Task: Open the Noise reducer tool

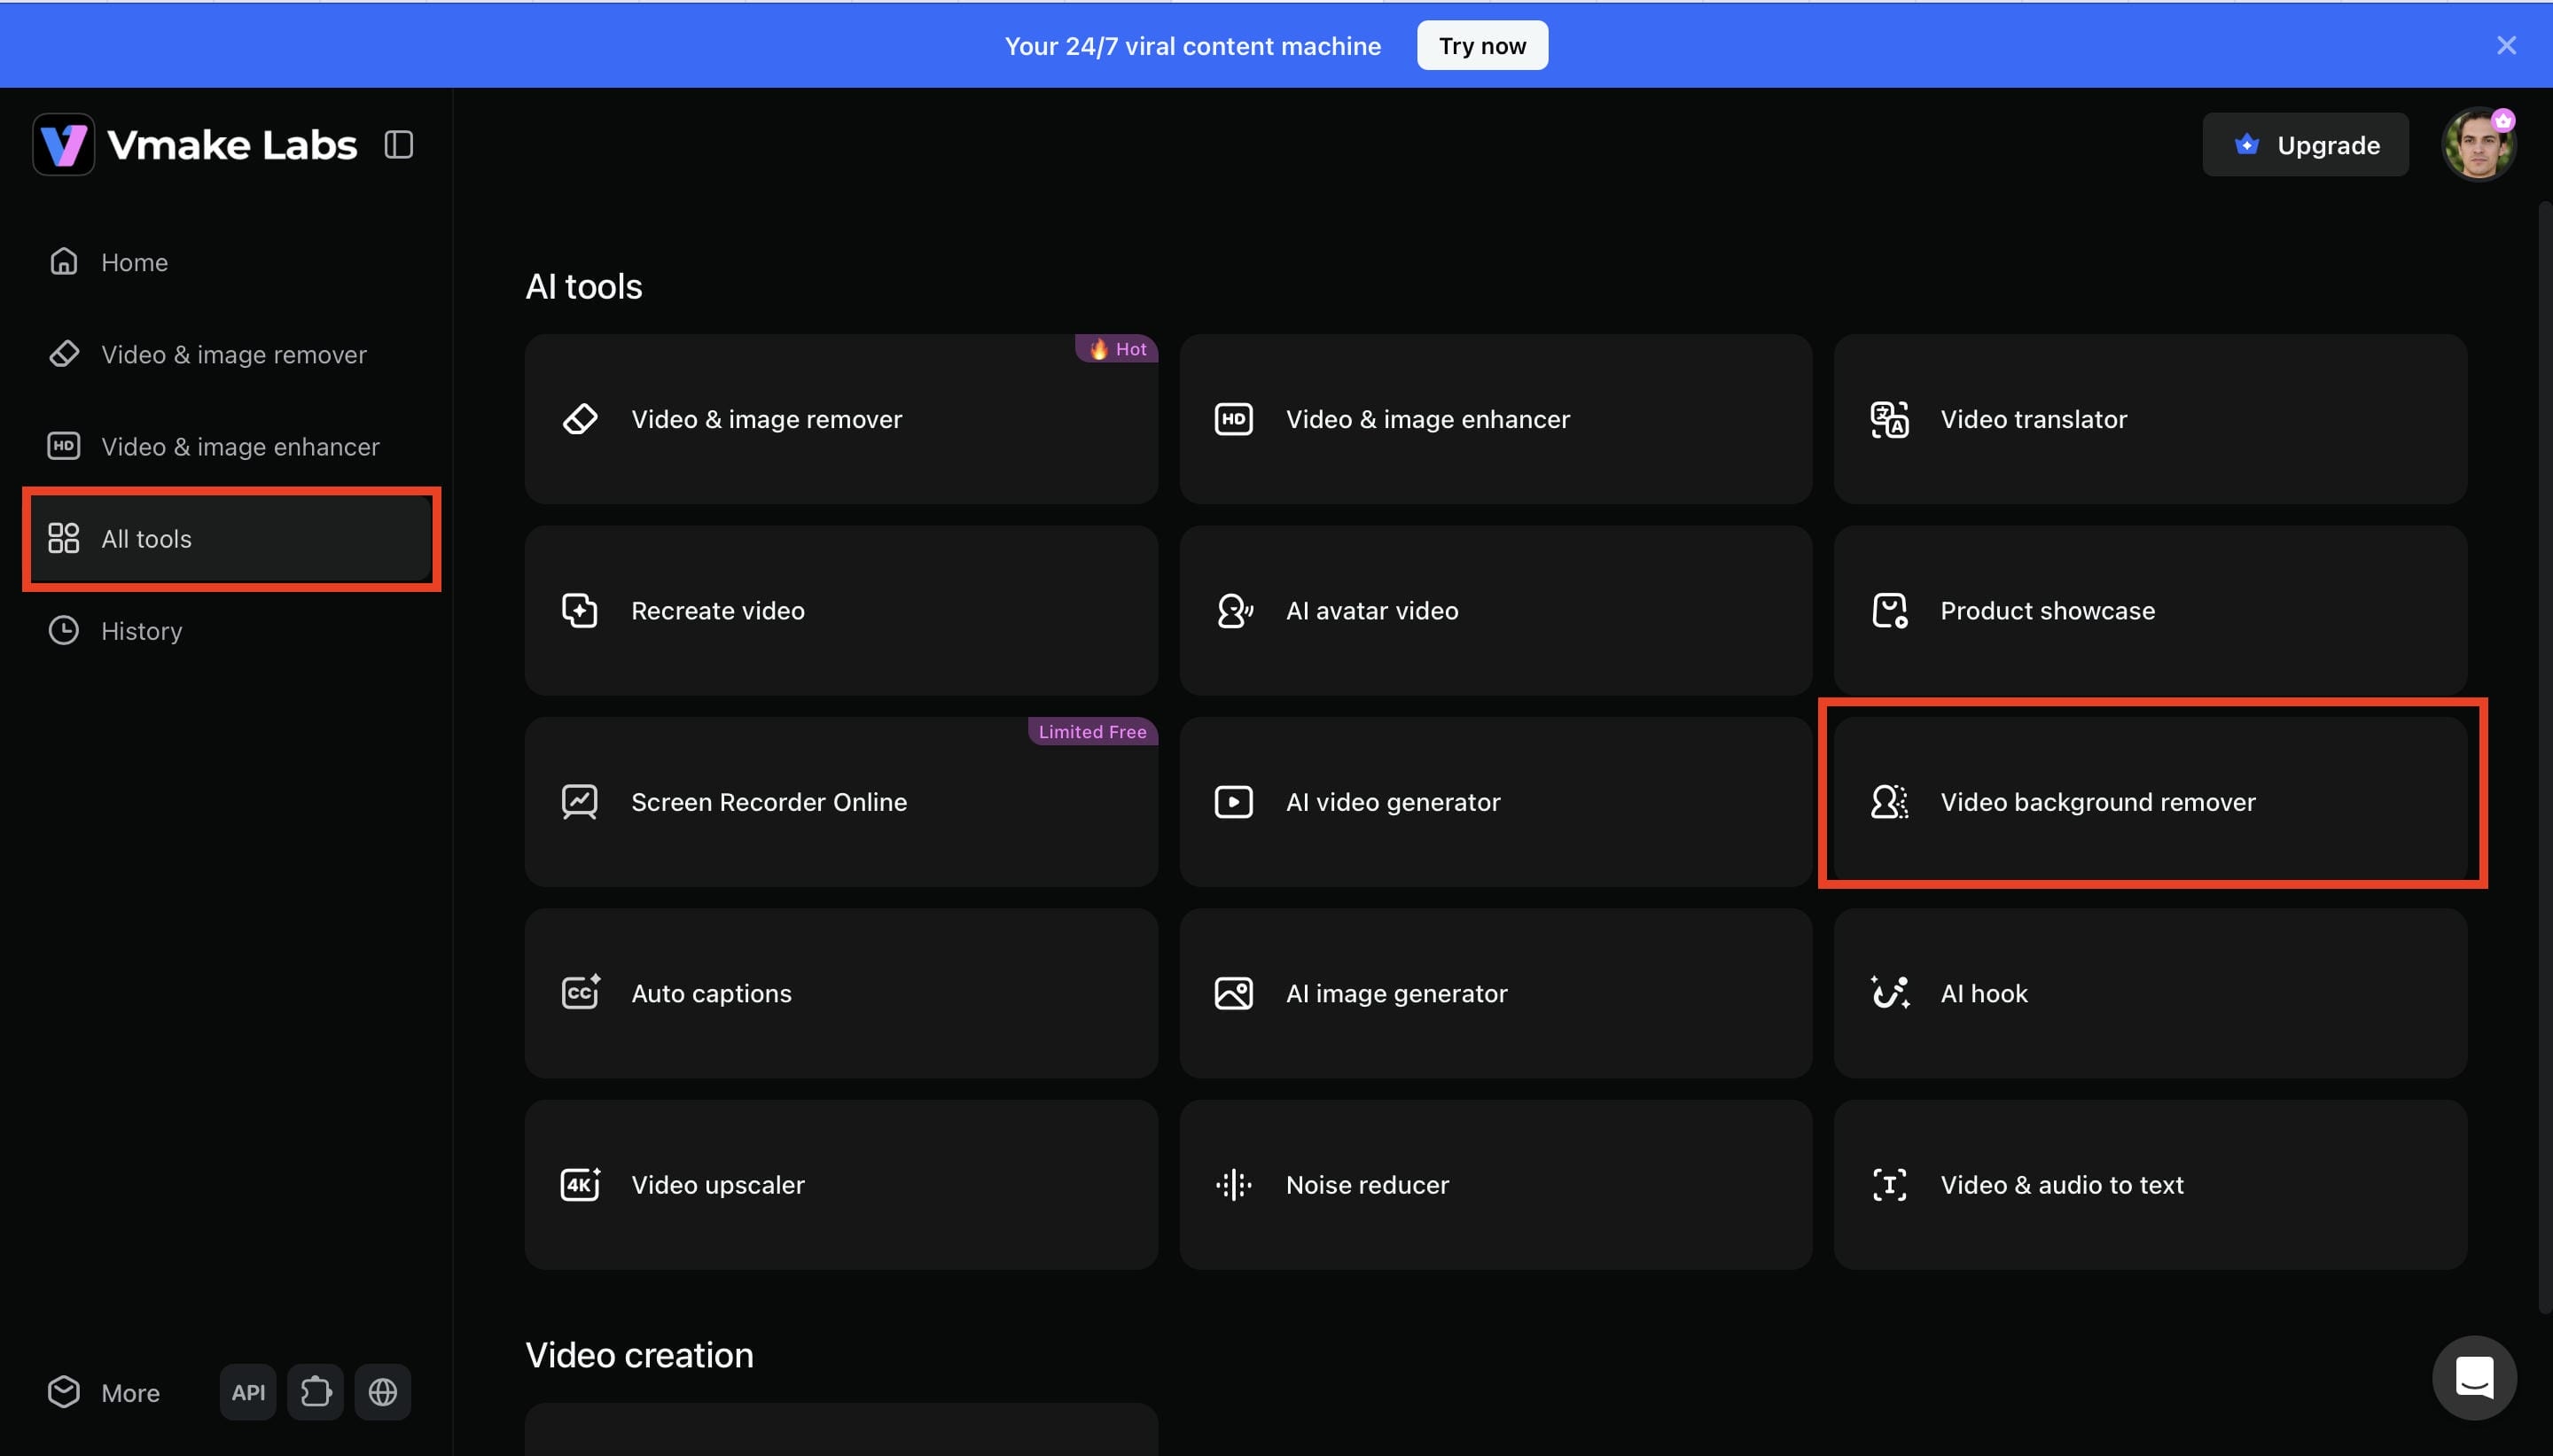Action: tap(1495, 1185)
